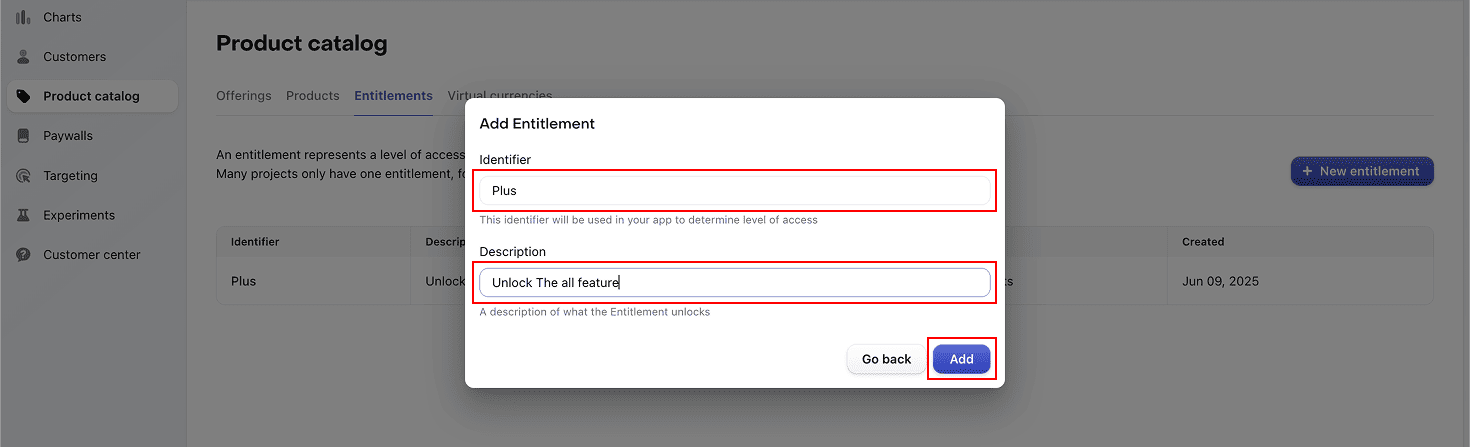Click the Product catalog tag icon
Screen dimensions: 1470x447
(23, 97)
